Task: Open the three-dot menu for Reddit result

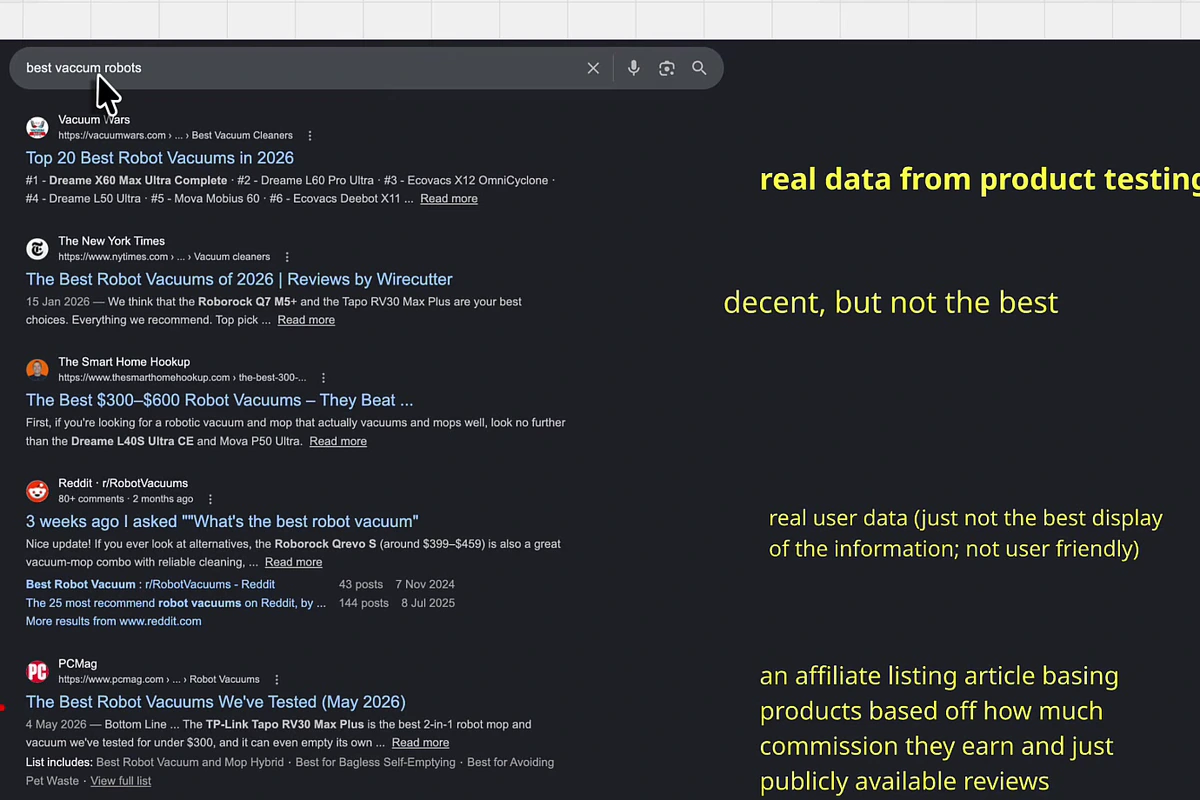Action: point(210,499)
